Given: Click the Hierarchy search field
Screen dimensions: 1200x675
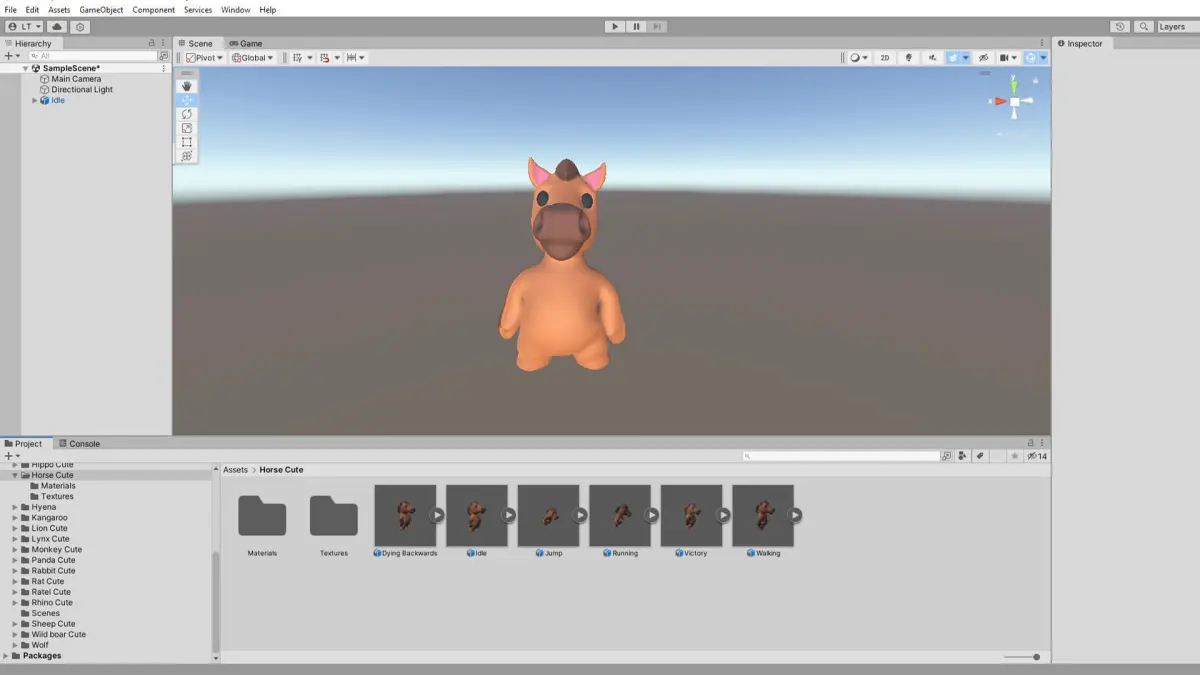Looking at the screenshot, I should tap(94, 56).
